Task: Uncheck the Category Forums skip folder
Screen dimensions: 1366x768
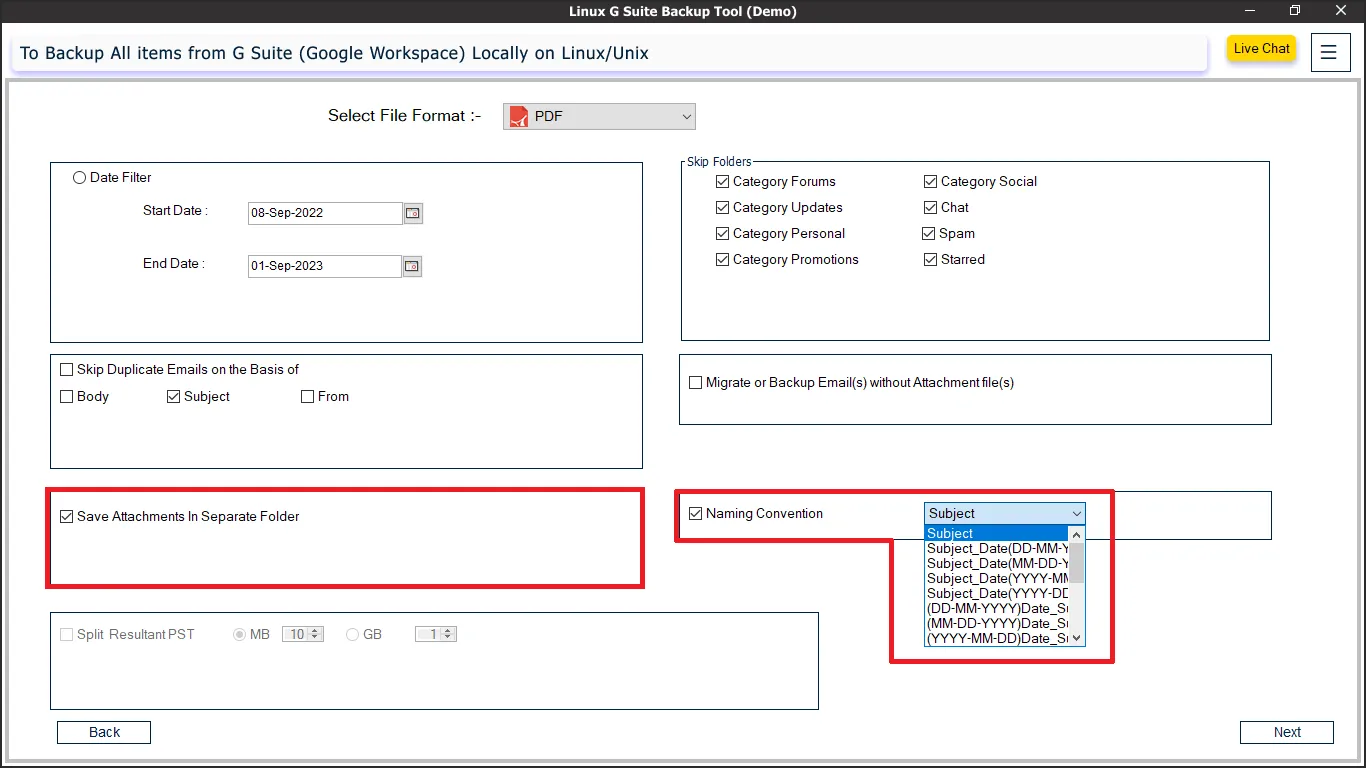Action: tap(722, 182)
